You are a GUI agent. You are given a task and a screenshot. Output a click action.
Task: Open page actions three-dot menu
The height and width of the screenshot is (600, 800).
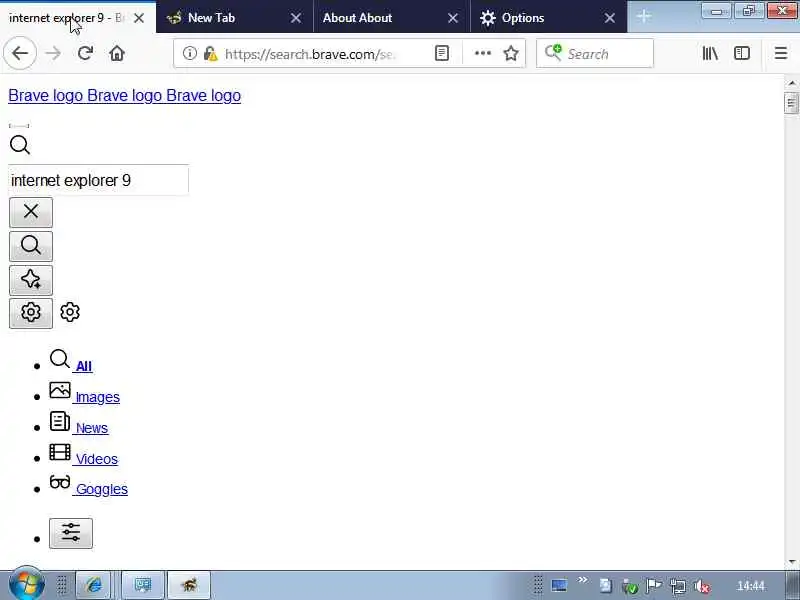[483, 53]
